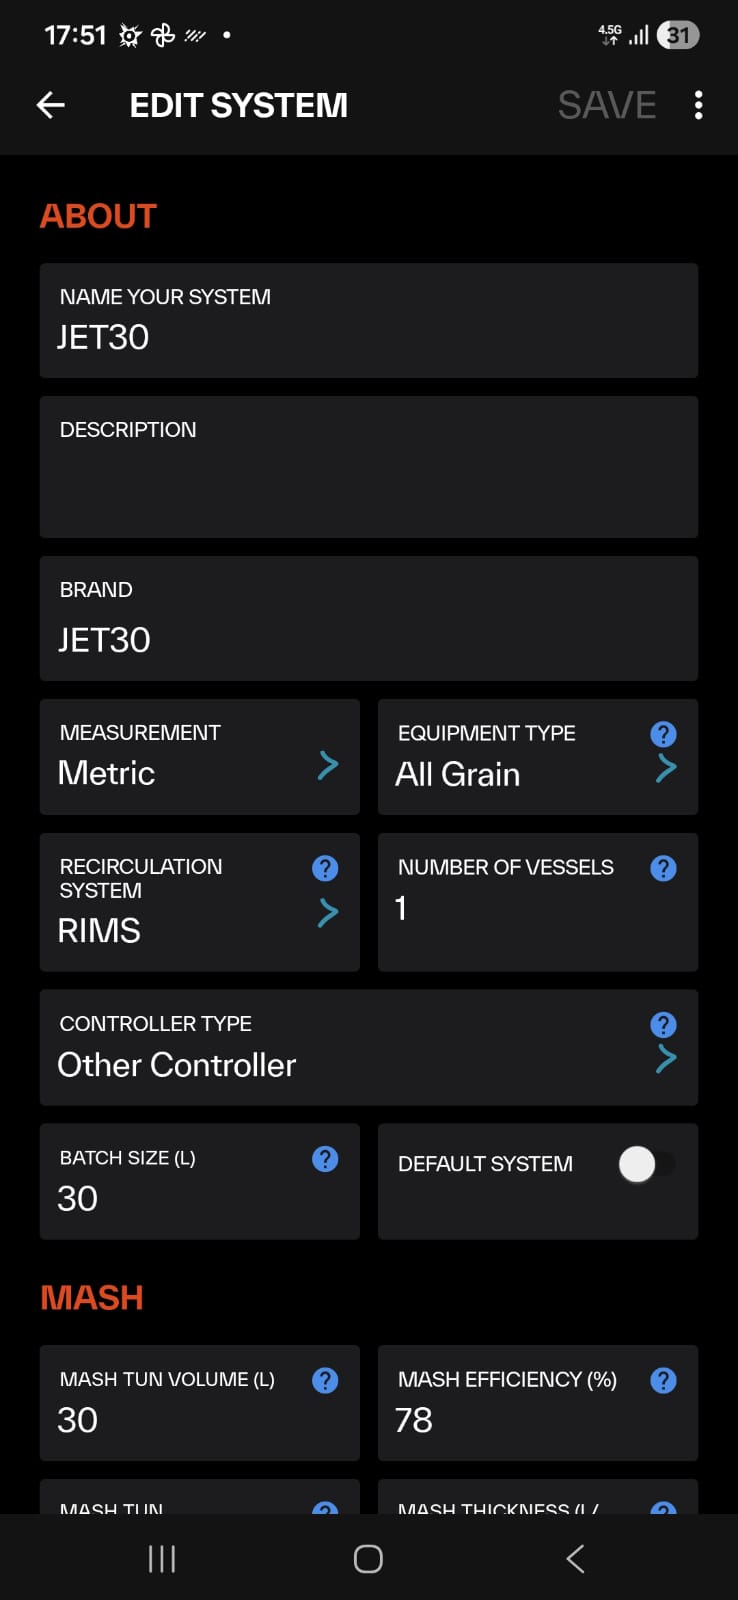Edit the Brand field showing JET30

[x=369, y=619]
